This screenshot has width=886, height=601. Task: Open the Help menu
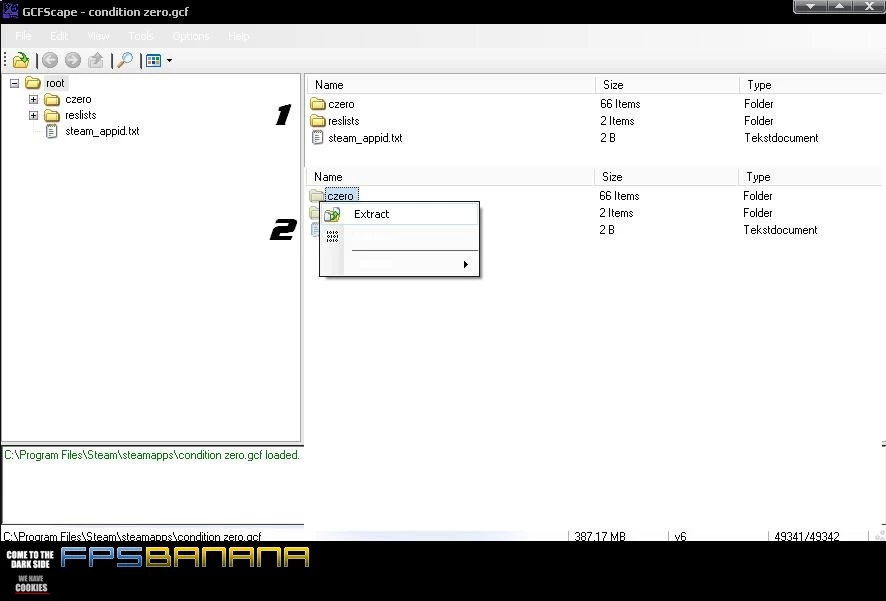click(x=239, y=36)
